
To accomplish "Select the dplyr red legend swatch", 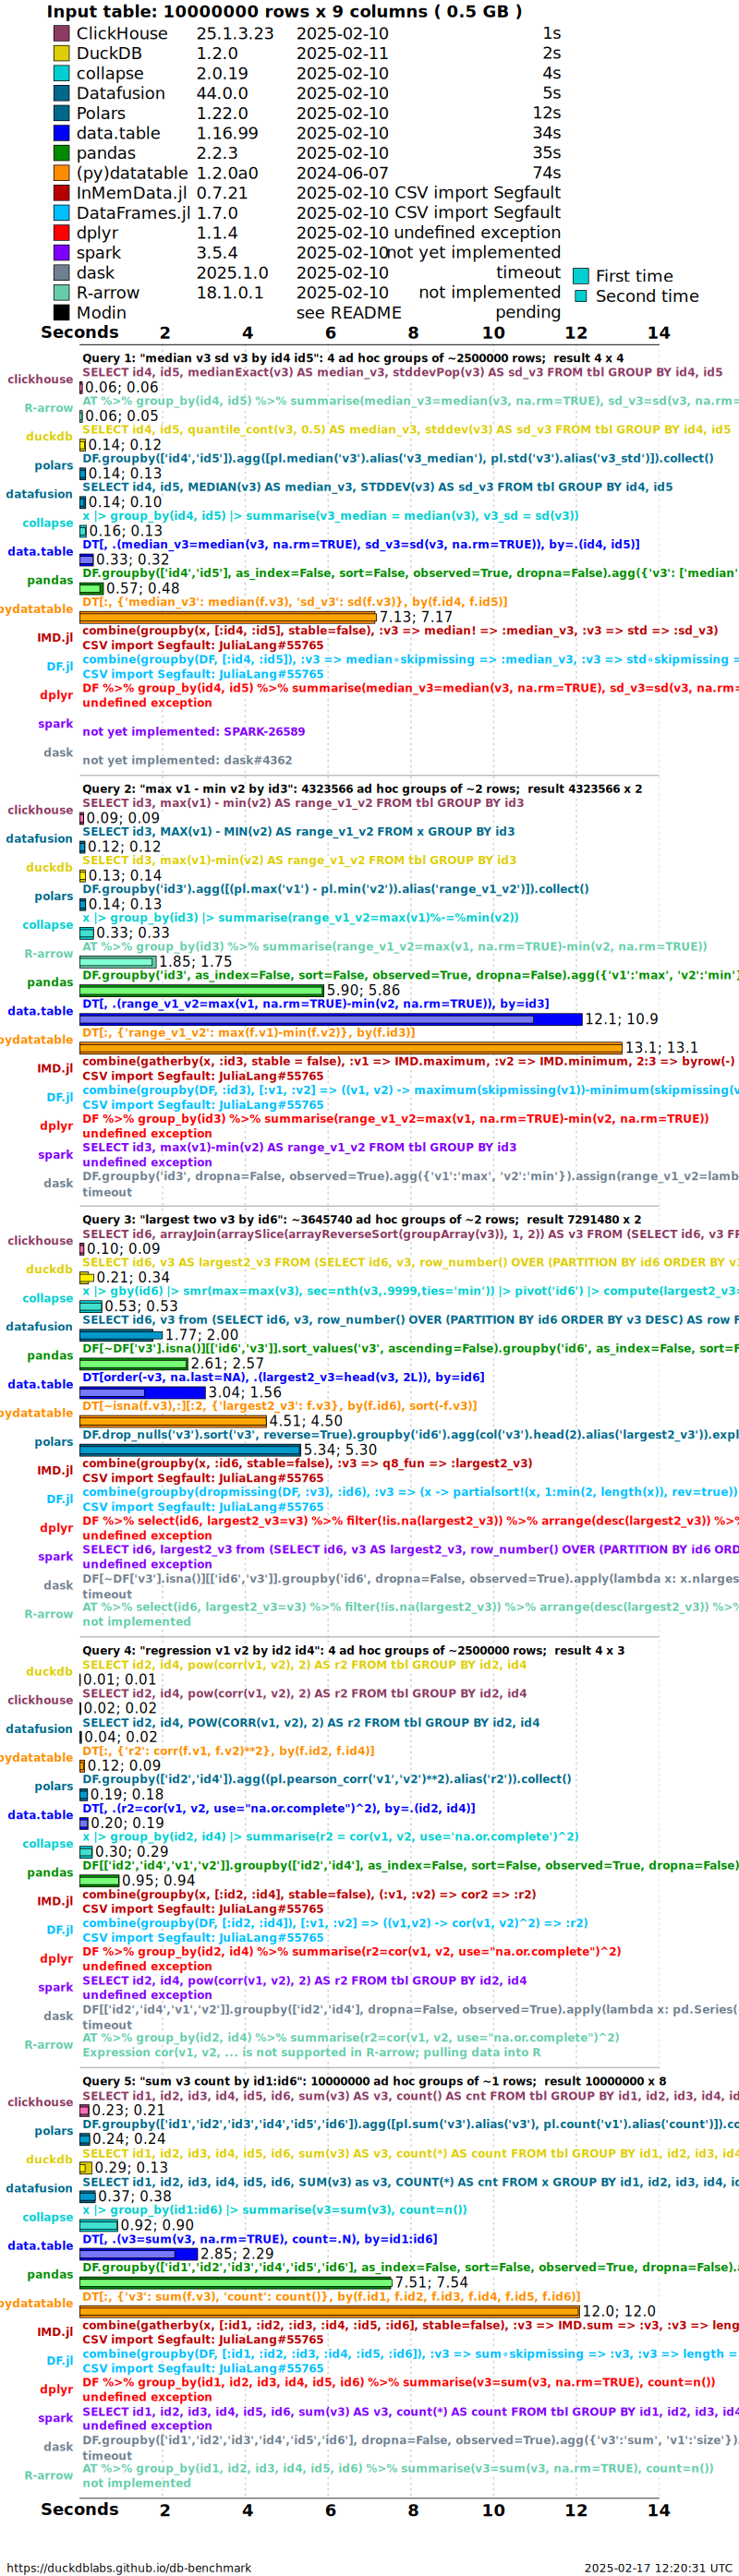I will click(x=61, y=233).
